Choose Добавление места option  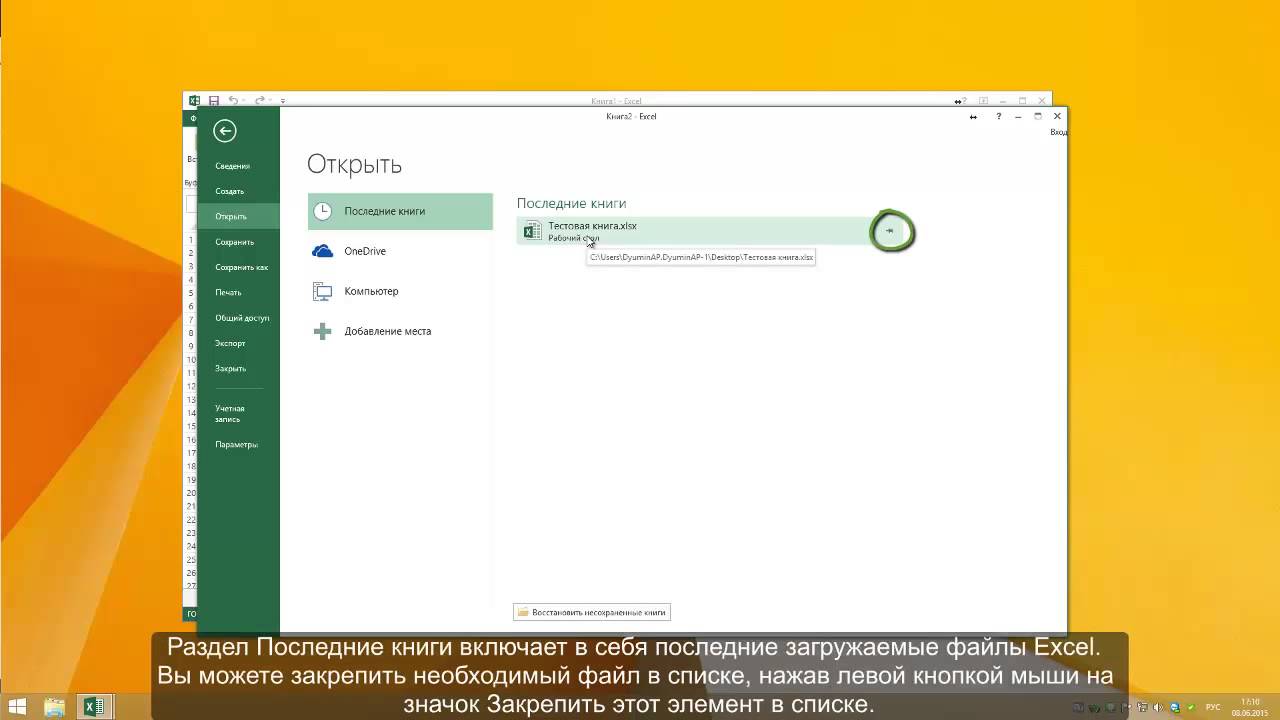click(x=400, y=331)
